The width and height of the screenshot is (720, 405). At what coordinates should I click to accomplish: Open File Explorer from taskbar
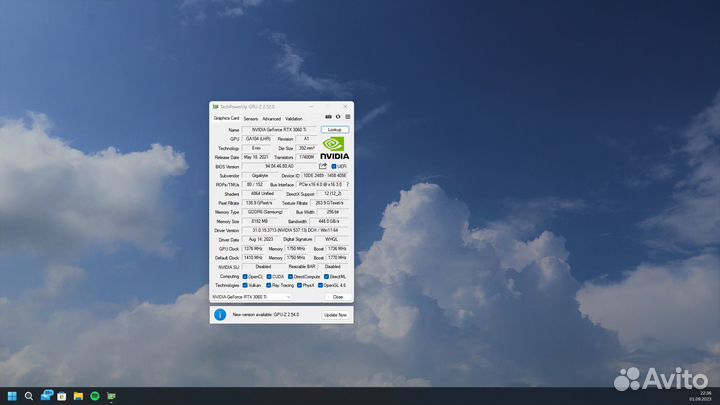point(79,396)
